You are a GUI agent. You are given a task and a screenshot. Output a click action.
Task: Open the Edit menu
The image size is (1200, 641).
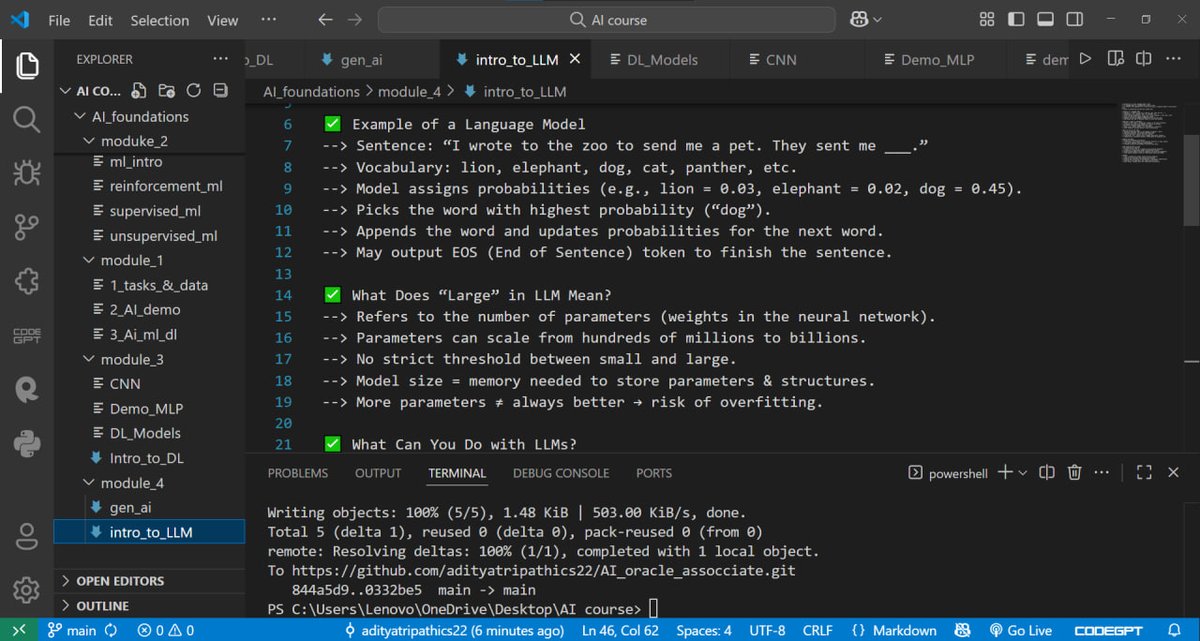[100, 20]
